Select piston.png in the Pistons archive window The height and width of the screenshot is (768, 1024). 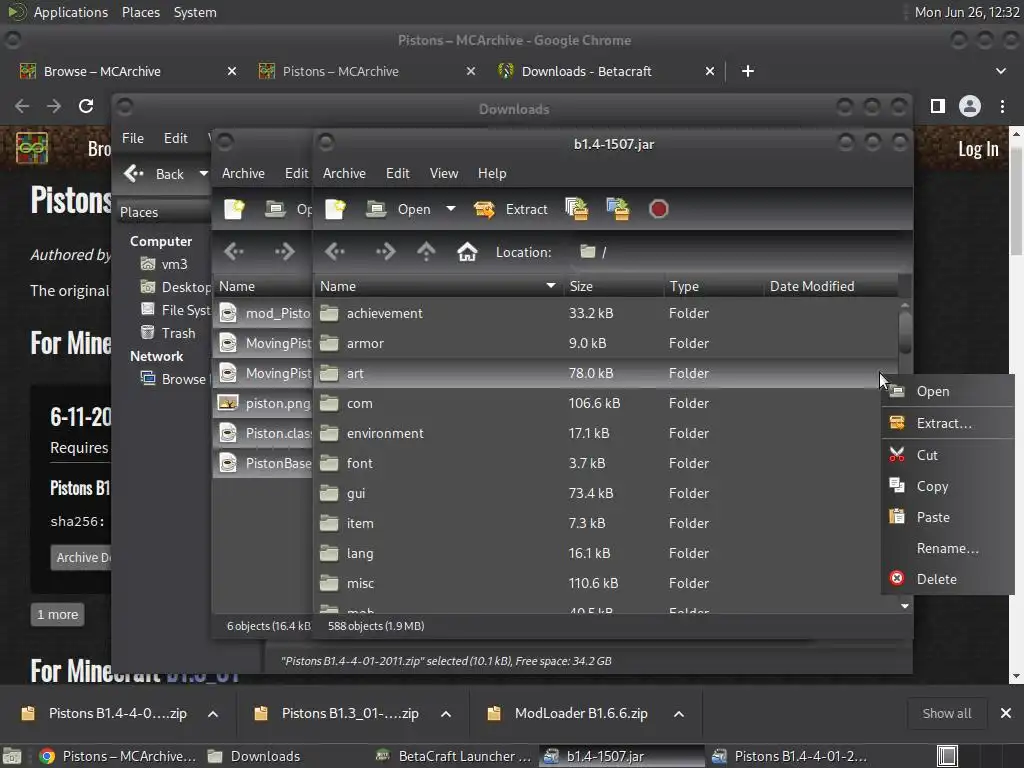[x=264, y=403]
